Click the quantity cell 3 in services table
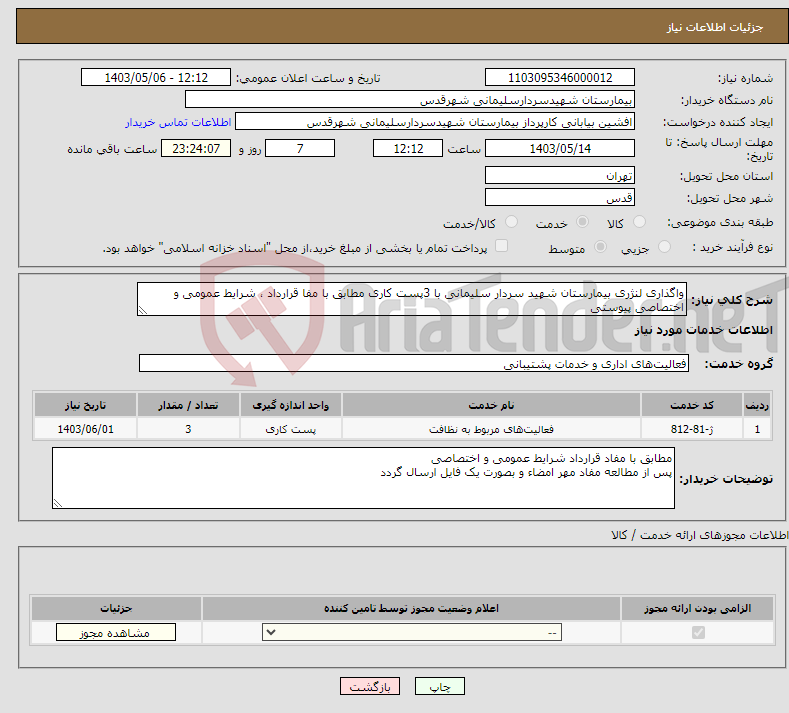Viewport: 789px width, 713px height. [x=188, y=429]
